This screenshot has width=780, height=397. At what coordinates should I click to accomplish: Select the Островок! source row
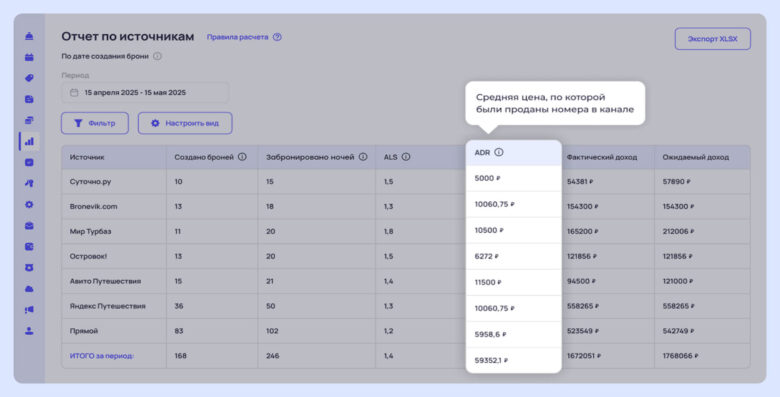[x=405, y=256]
